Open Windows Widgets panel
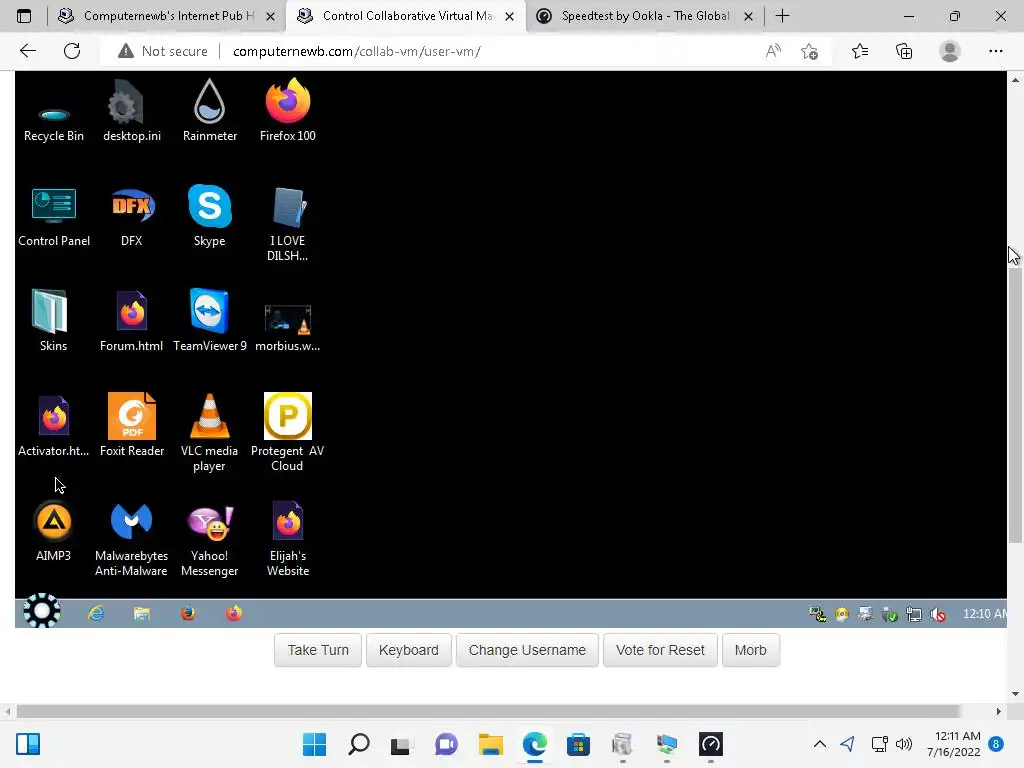 28,744
